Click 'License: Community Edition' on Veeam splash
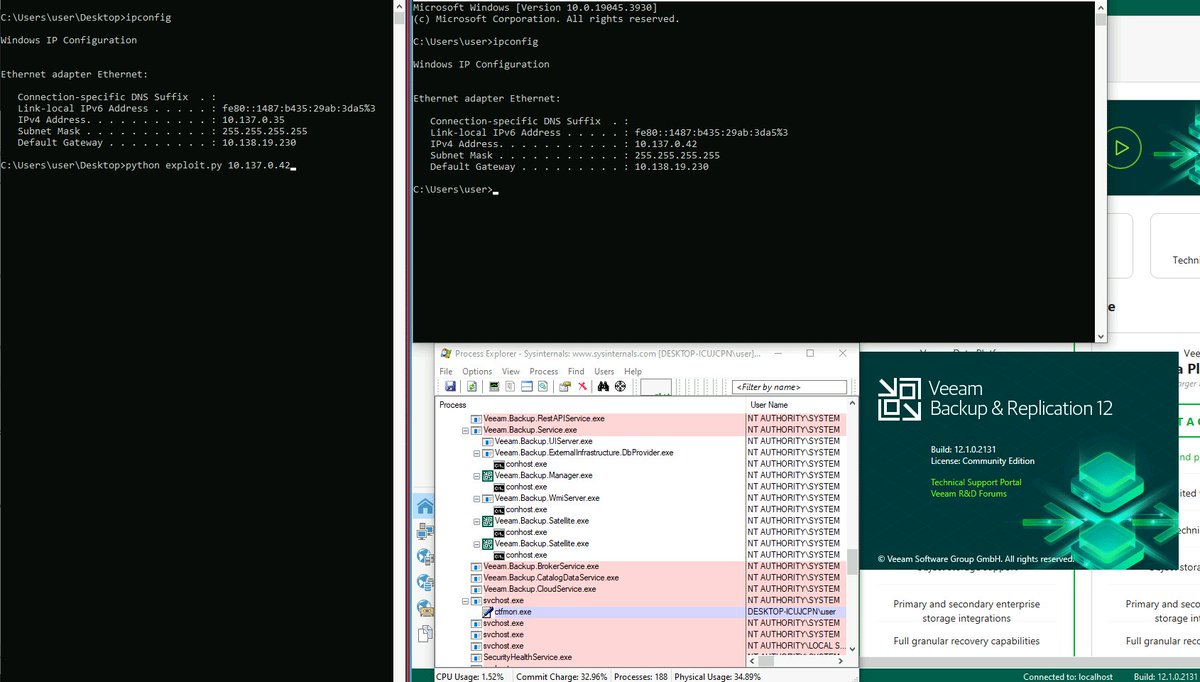The image size is (1200, 682). point(982,461)
